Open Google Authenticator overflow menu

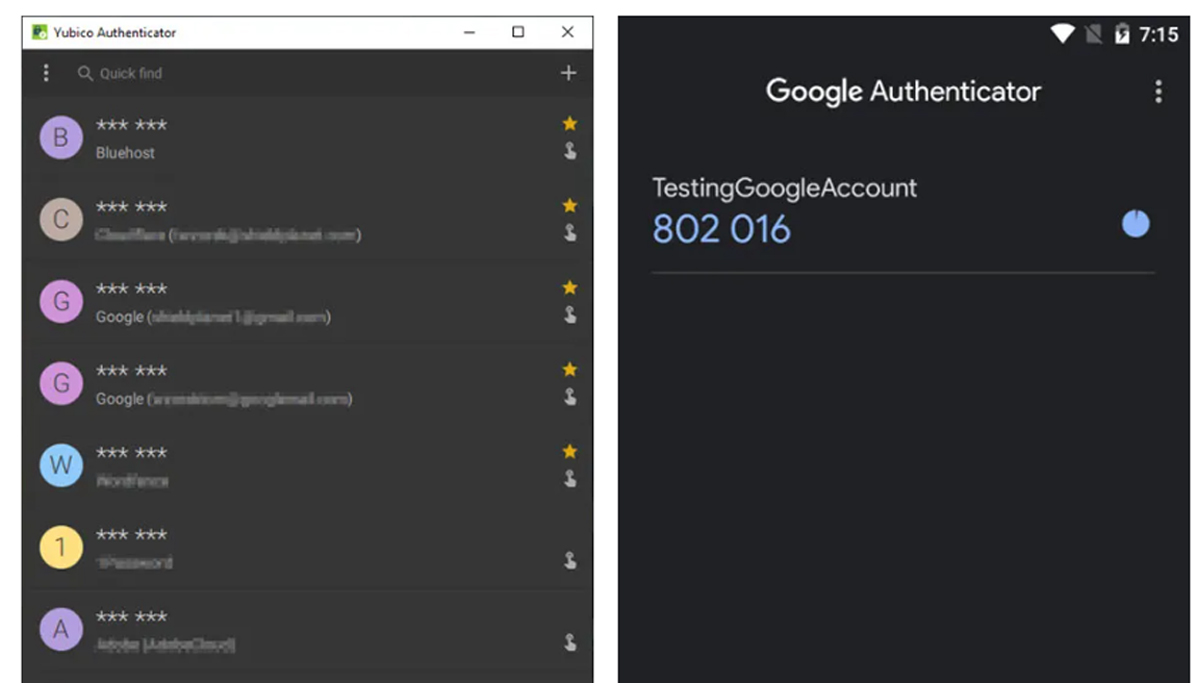(x=1158, y=92)
